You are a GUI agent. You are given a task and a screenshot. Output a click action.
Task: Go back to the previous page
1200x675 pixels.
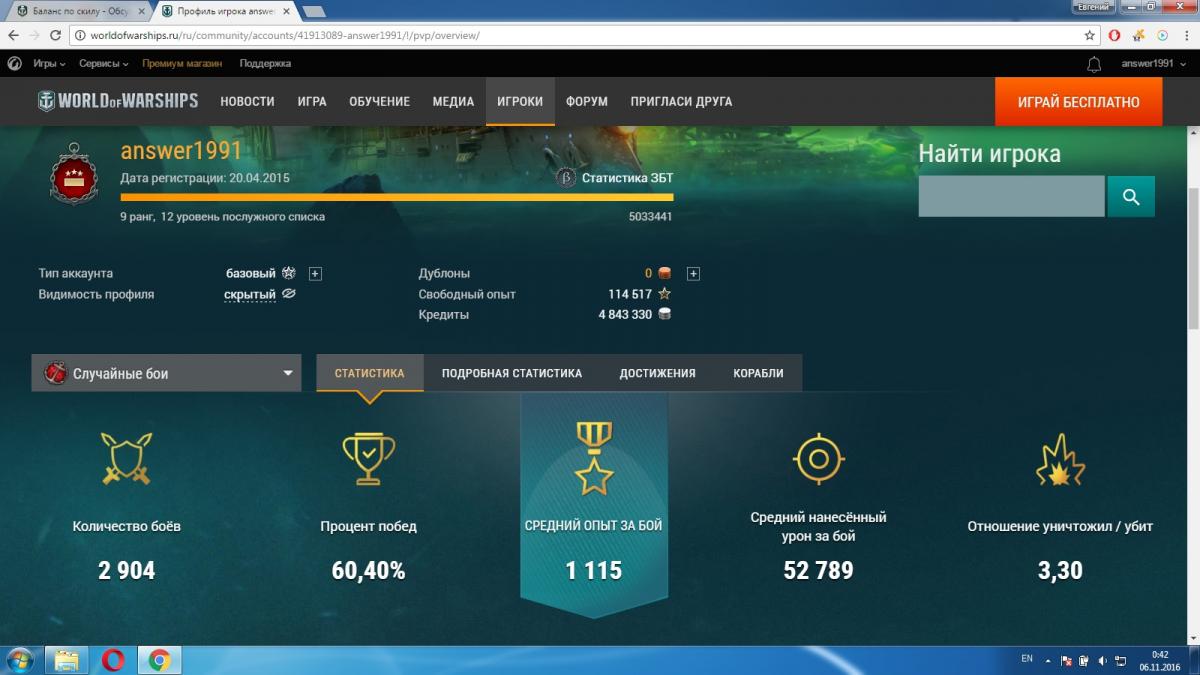(x=13, y=35)
